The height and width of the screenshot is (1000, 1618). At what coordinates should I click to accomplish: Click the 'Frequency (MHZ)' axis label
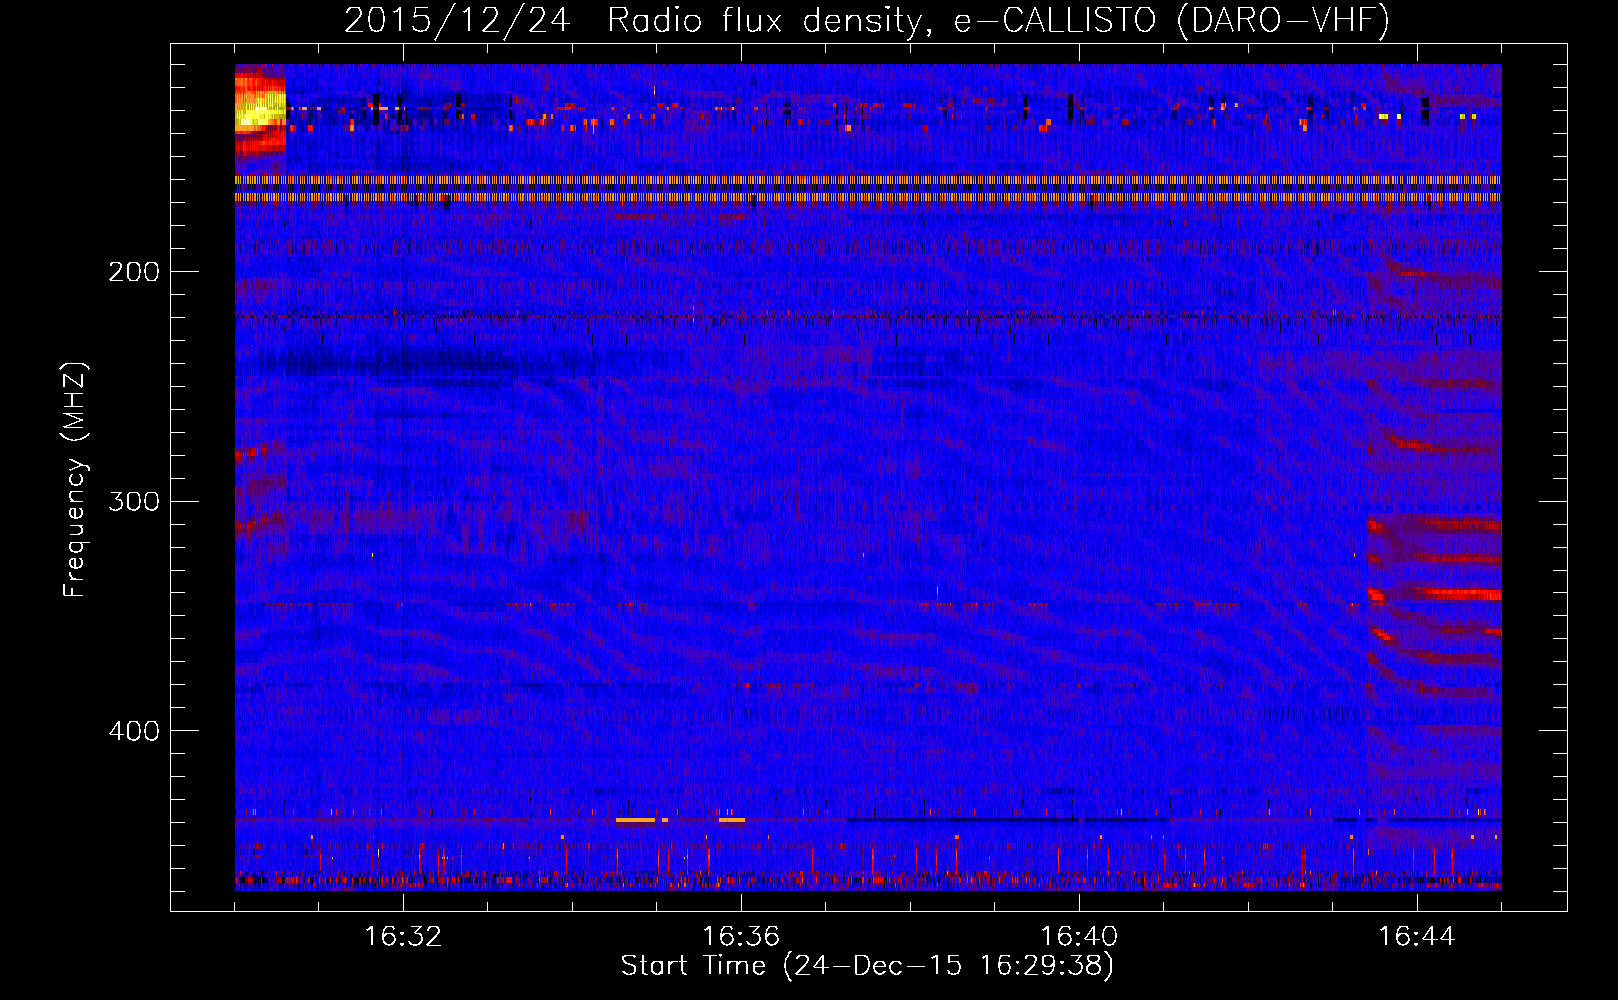[75, 479]
